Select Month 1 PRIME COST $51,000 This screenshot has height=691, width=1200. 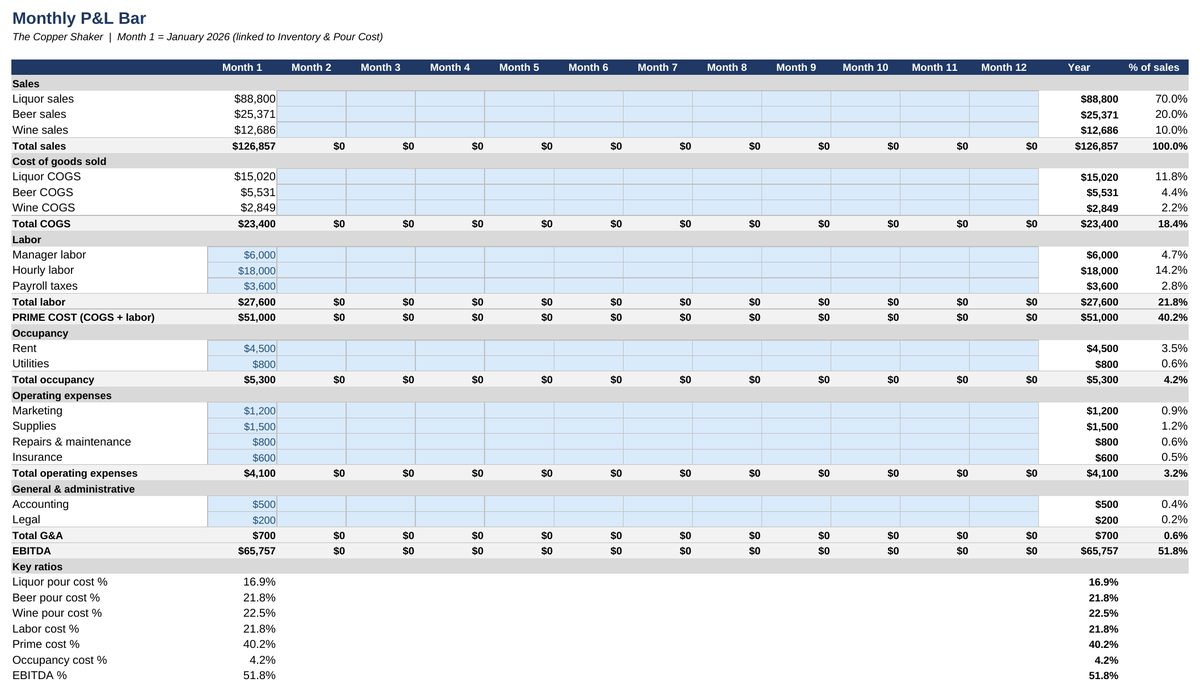click(242, 317)
